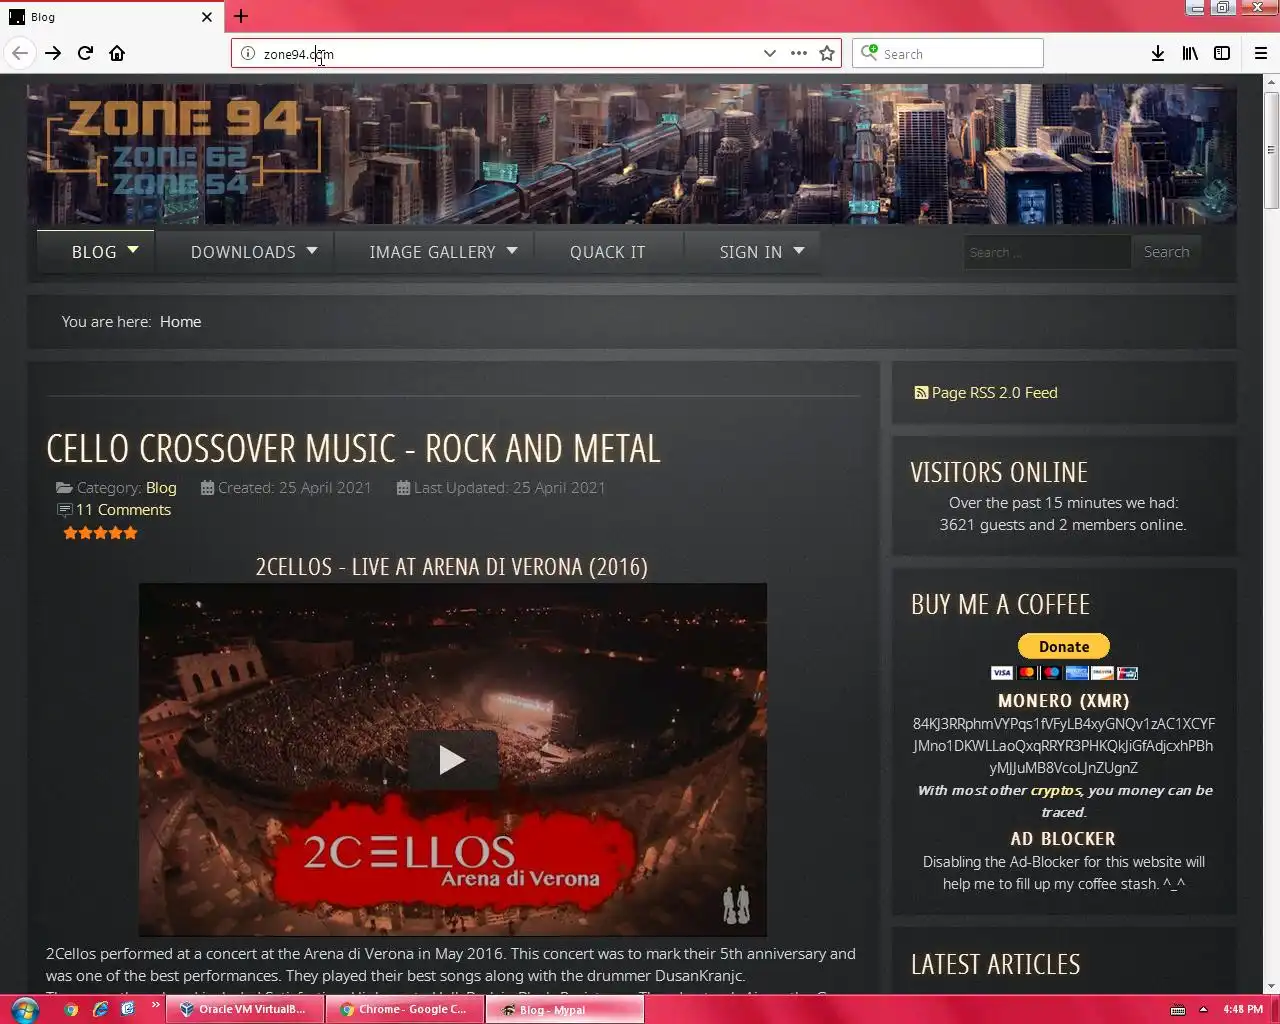
Task: Open the SIGN IN menu item
Action: 751,252
